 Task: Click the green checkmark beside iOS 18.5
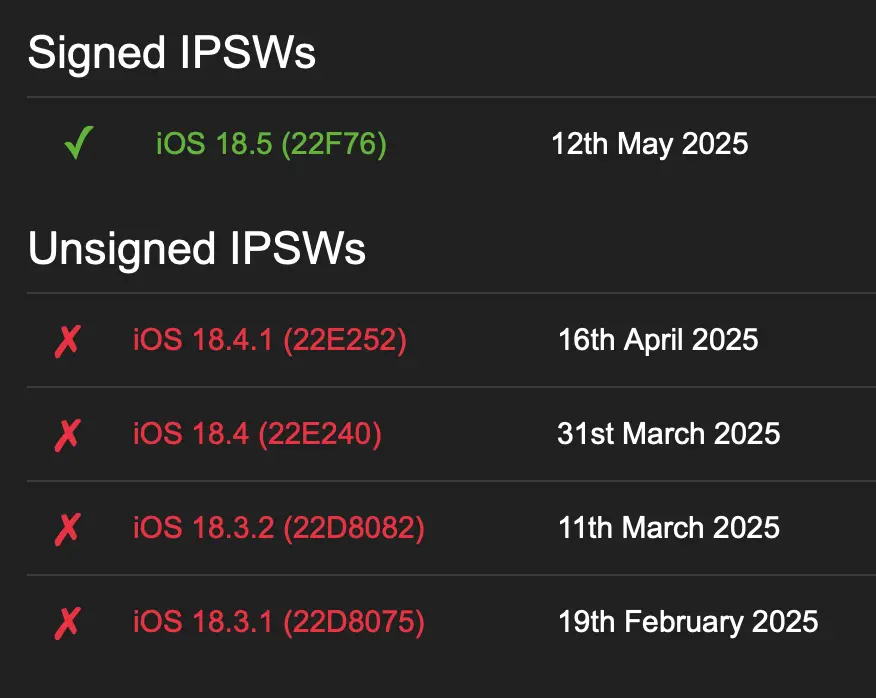coord(78,145)
